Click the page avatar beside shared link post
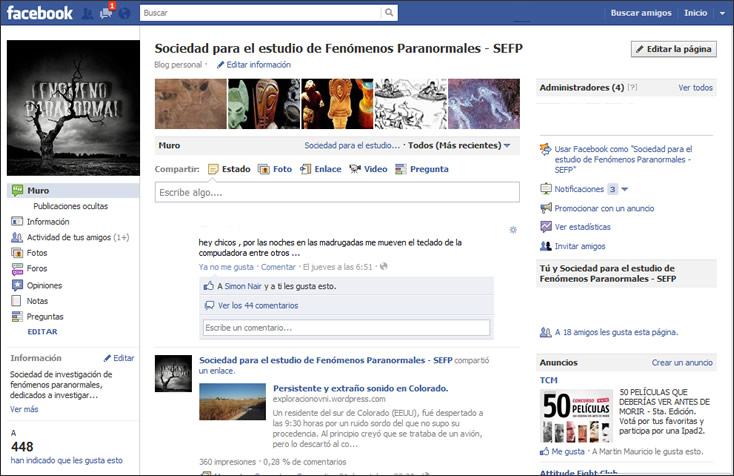Image resolution: width=734 pixels, height=476 pixels. click(x=173, y=373)
